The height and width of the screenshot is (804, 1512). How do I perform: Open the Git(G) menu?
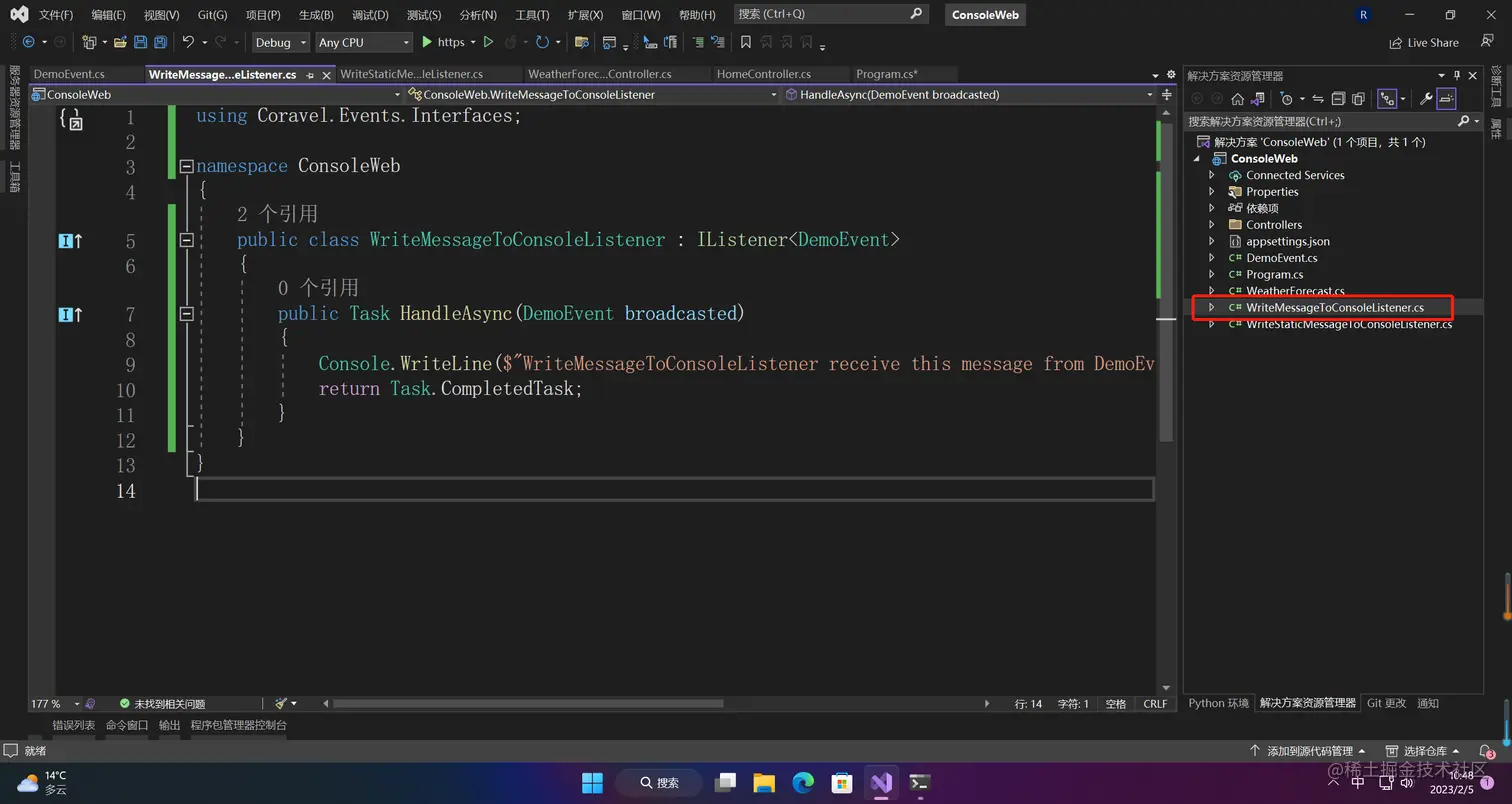pos(212,15)
